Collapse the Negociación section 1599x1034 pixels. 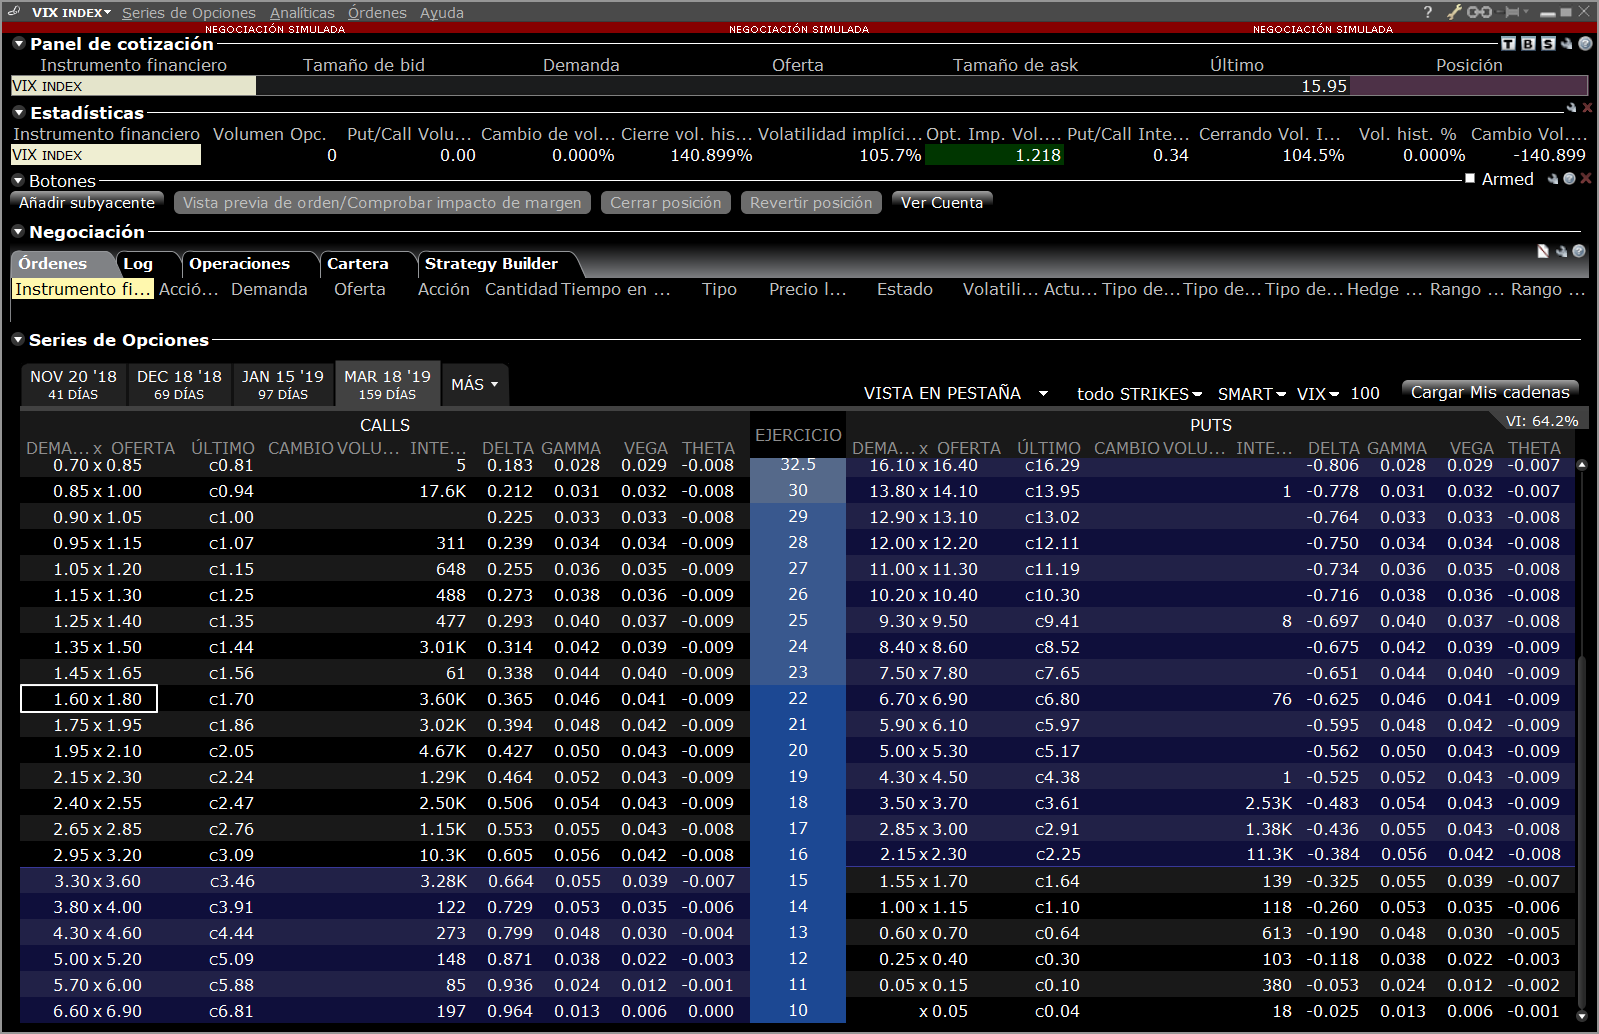(x=18, y=231)
